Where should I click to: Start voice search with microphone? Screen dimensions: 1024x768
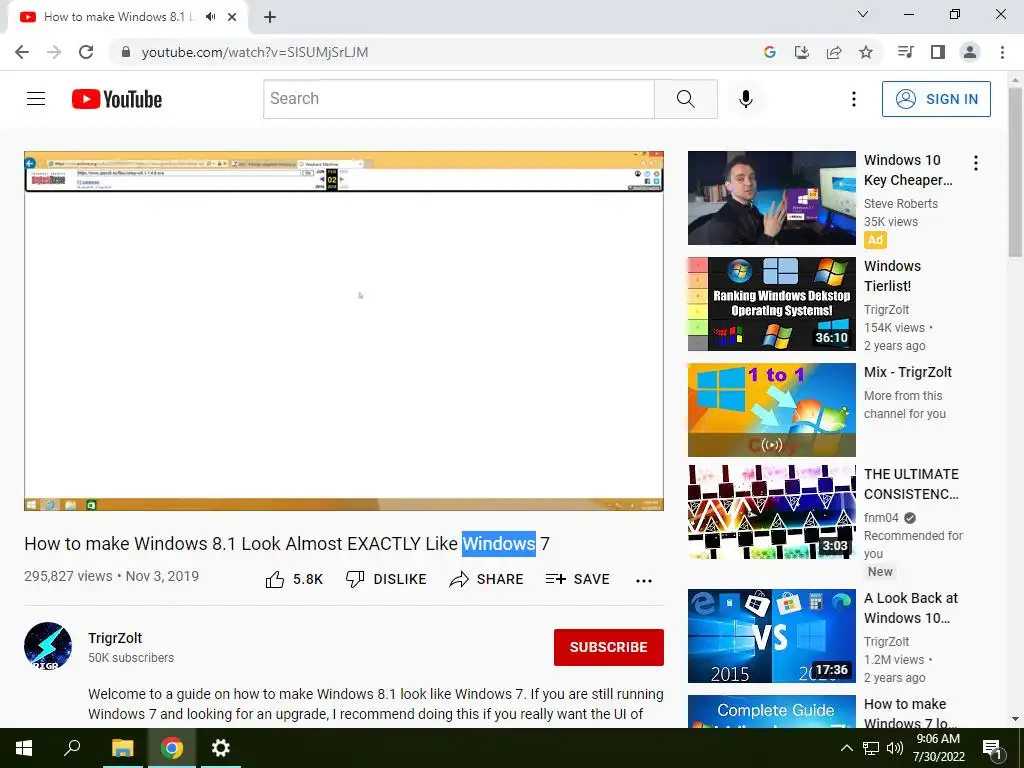746,99
